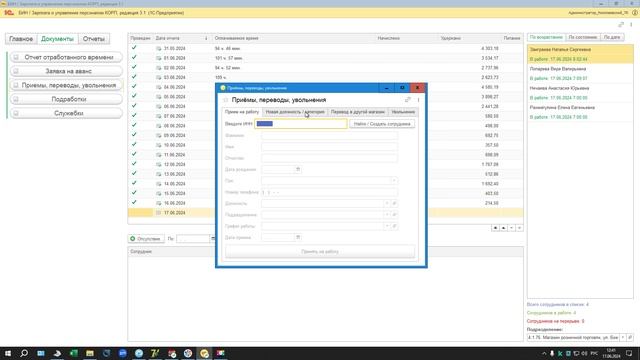Open the hire date calendar picker
Viewport: 640px width, 360px height.
click(298, 237)
